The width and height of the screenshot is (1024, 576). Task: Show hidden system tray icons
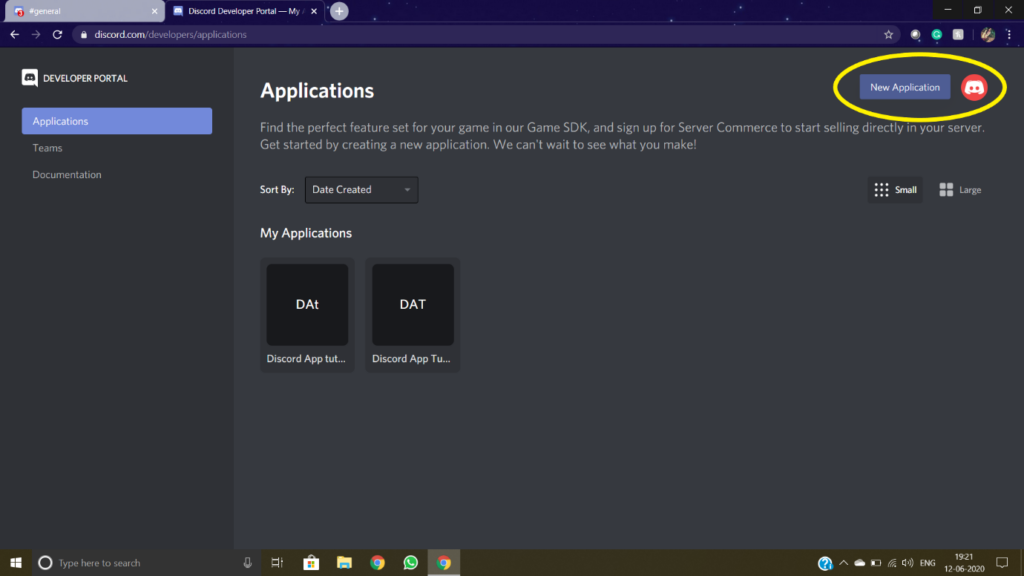[x=844, y=562]
